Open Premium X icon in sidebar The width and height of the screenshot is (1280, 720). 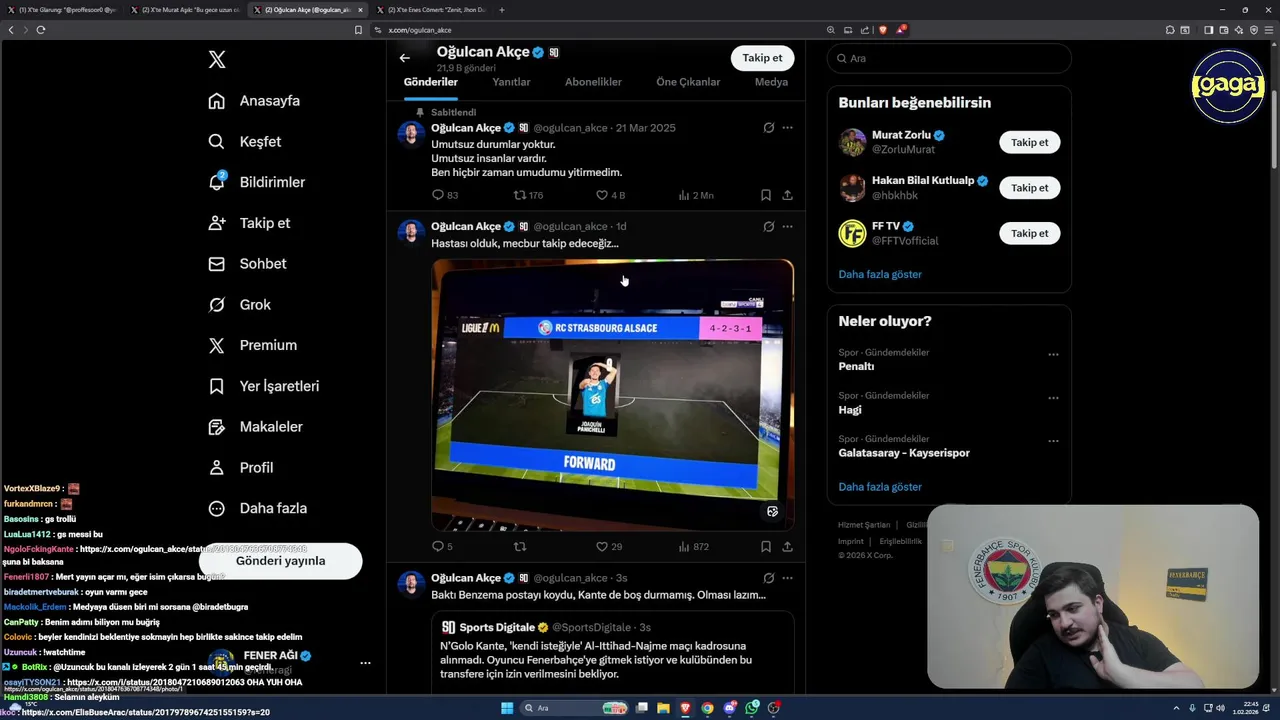coord(216,345)
